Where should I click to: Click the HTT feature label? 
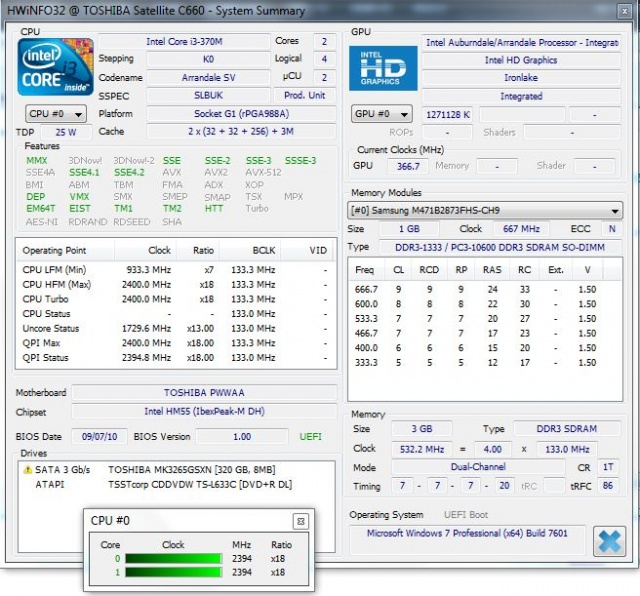pyautogui.click(x=214, y=209)
